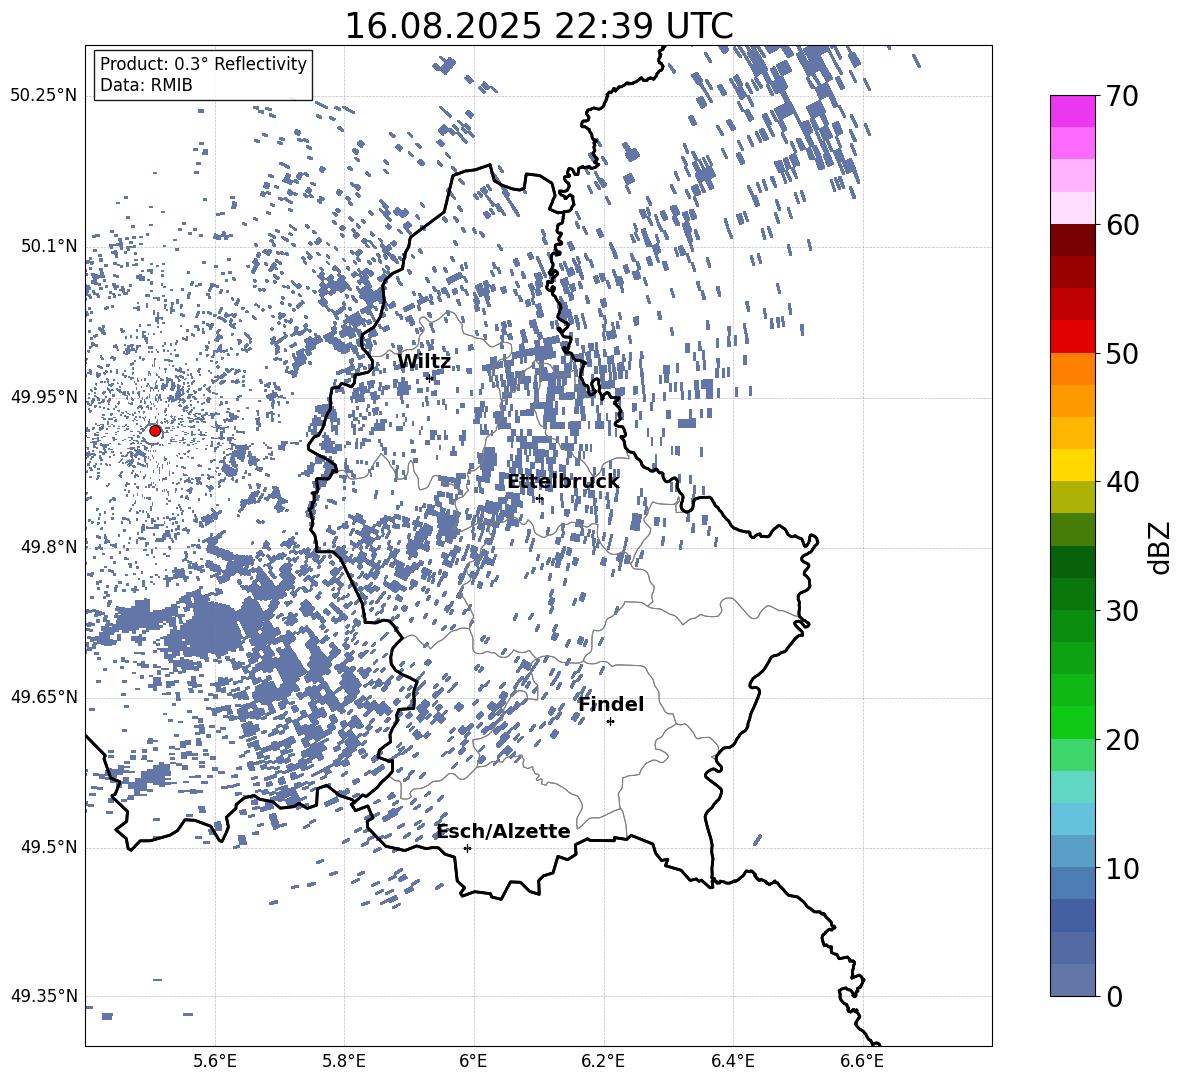The height and width of the screenshot is (1081, 1184).
Task: Click the Product: 0.3° Reflectivity text
Action: (203, 64)
